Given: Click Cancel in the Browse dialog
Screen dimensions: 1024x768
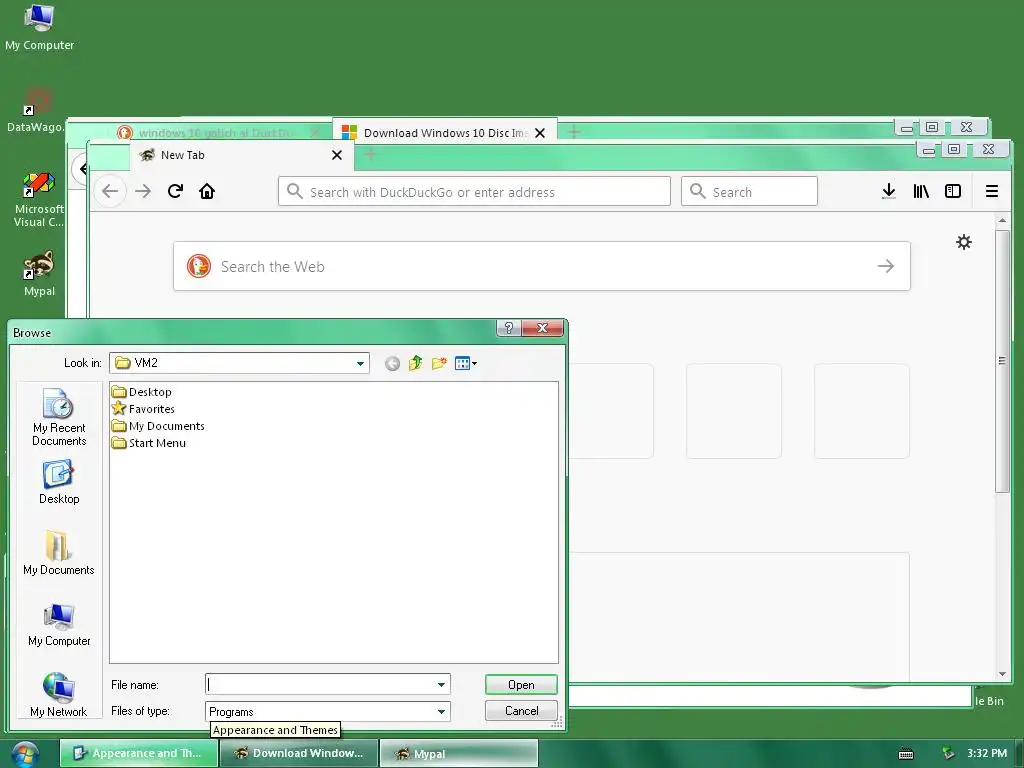Looking at the screenshot, I should point(521,711).
